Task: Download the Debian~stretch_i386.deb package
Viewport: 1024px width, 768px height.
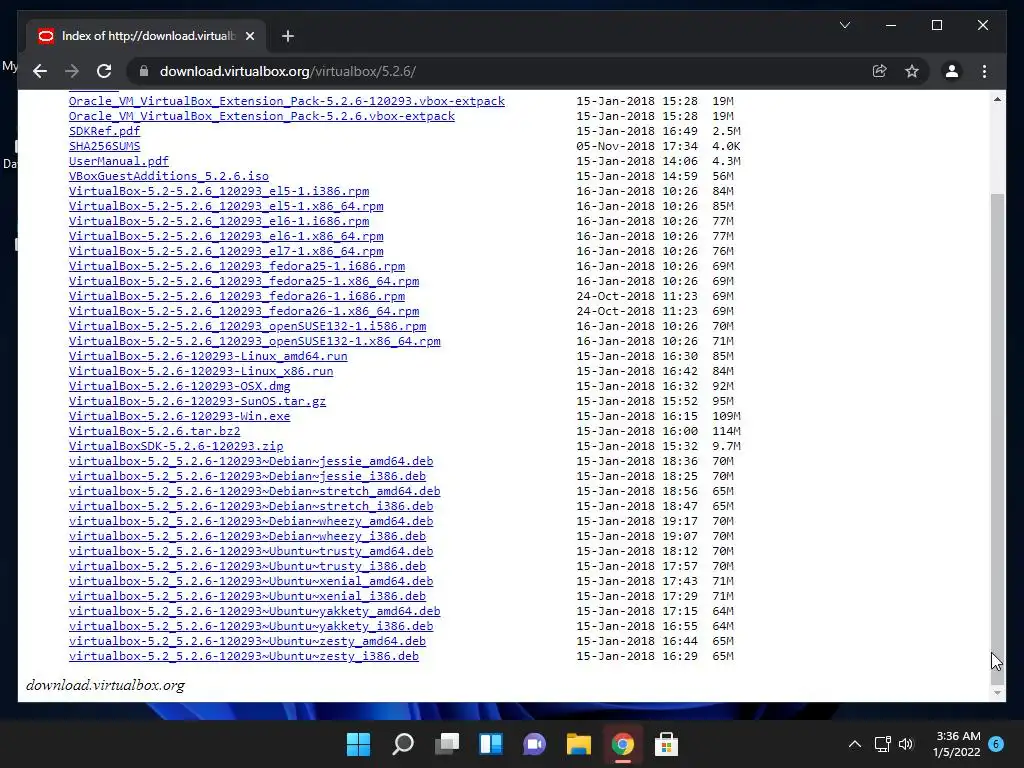Action: (x=251, y=507)
